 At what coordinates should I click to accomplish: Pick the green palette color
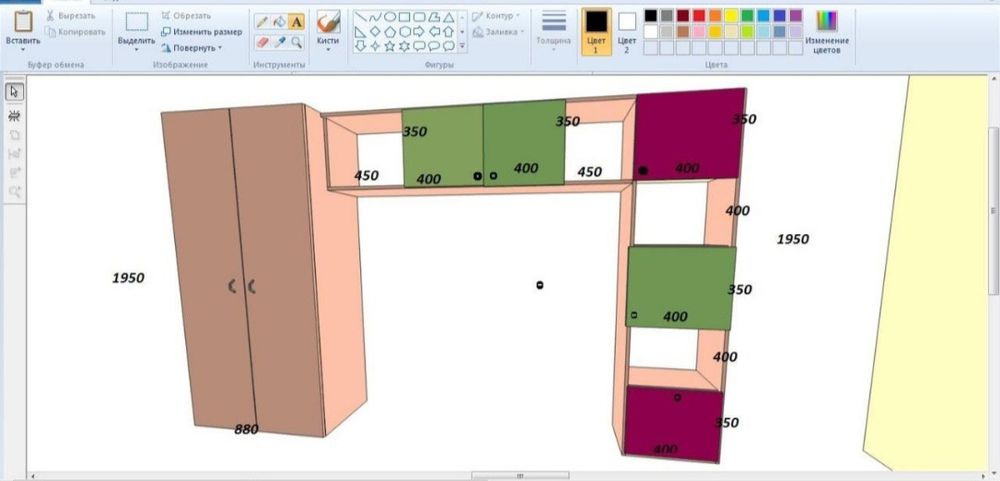coord(747,15)
